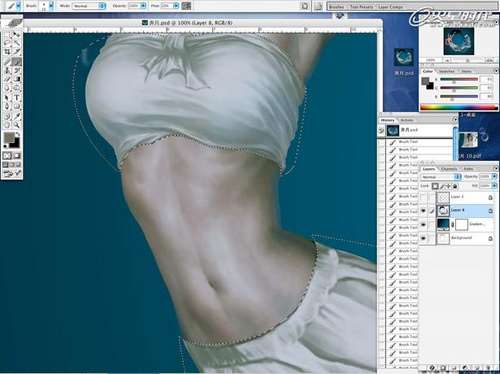The height and width of the screenshot is (374, 500).
Task: Click the Color panel foreground color swatch
Action: pos(425,81)
